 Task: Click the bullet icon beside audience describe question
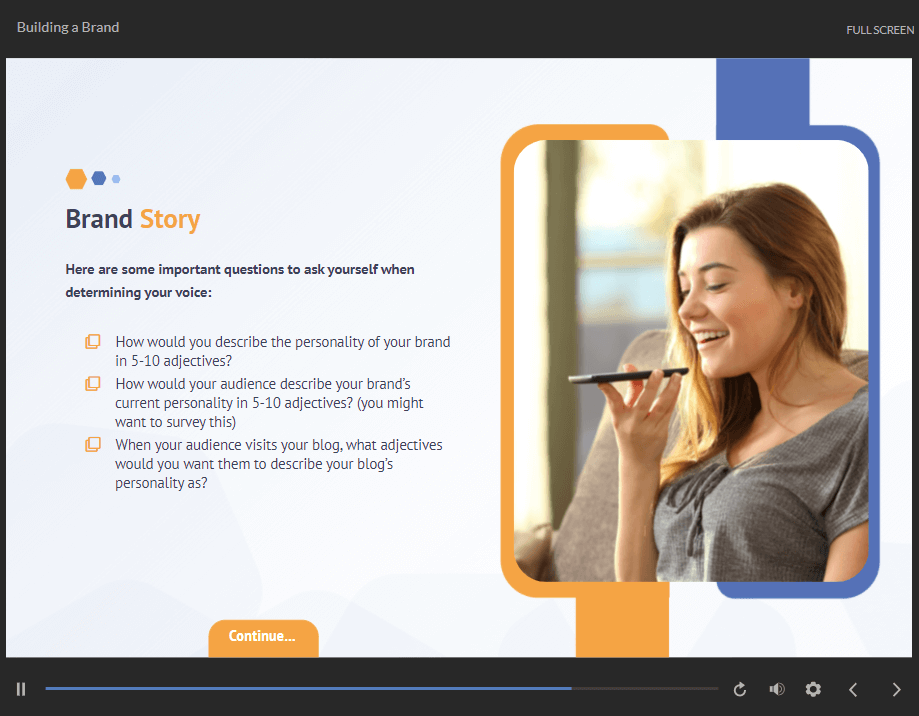(93, 383)
